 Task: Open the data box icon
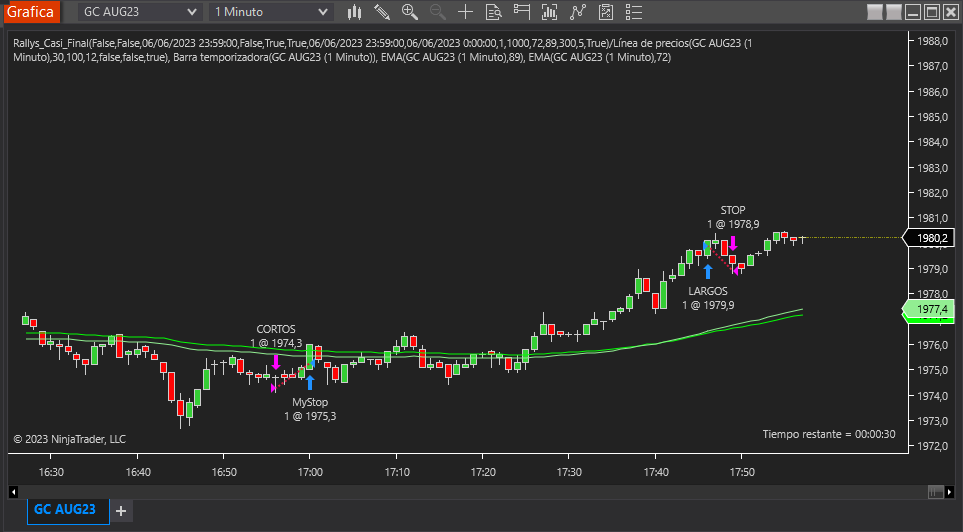pos(493,12)
